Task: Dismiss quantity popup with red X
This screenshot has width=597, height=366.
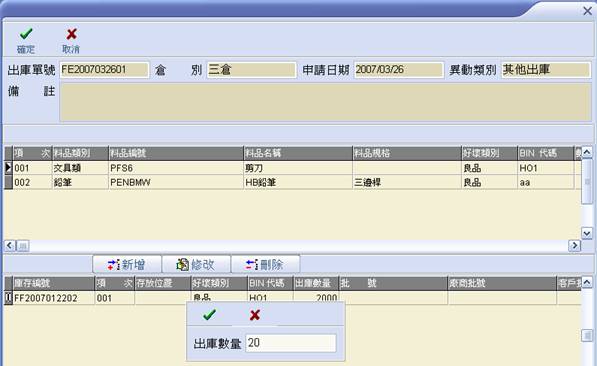Action: tap(255, 315)
